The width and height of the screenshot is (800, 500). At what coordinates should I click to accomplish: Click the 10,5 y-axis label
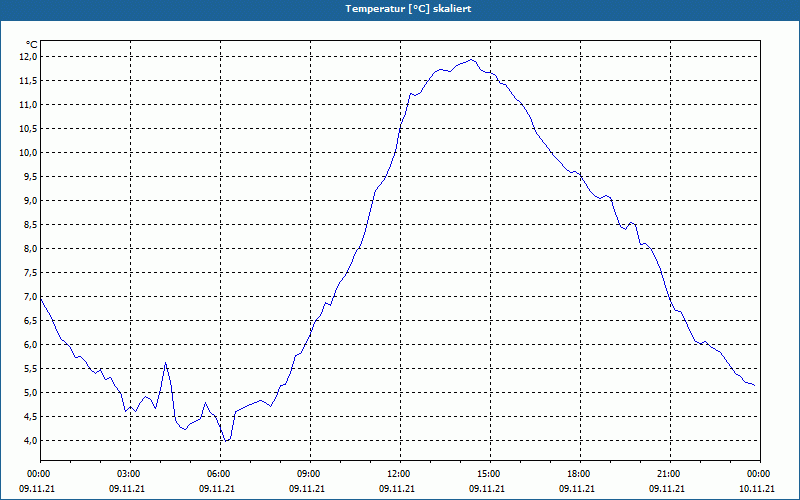coord(29,129)
